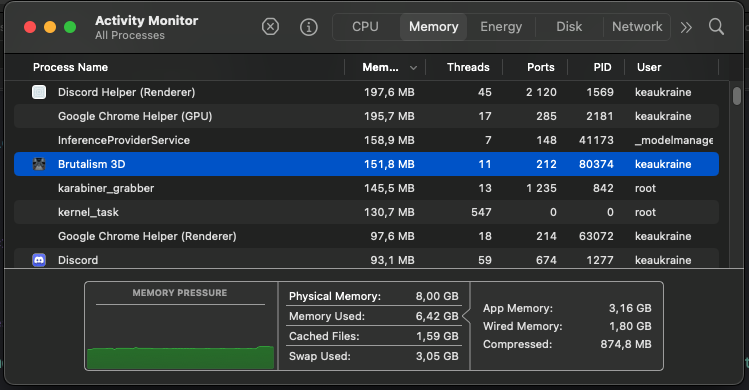Image resolution: width=749 pixels, height=390 pixels.
Task: Click the Discord app icon
Action: coord(39,260)
